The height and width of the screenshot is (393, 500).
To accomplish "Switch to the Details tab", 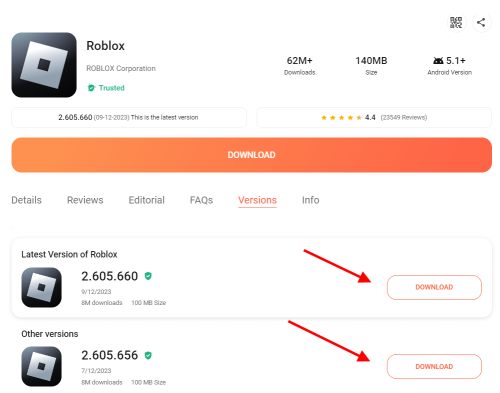I will click(x=26, y=200).
